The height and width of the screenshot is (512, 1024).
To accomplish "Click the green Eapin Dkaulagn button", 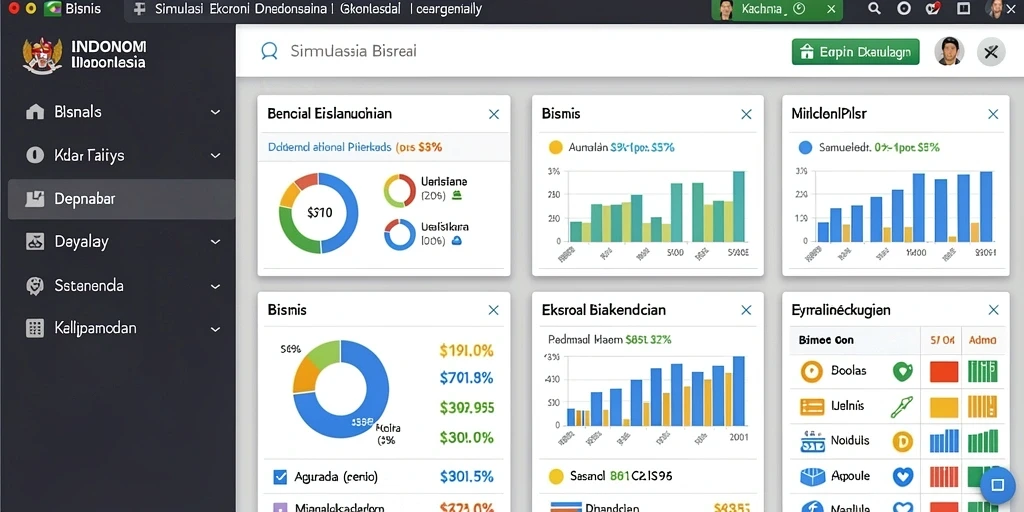I will coord(856,52).
